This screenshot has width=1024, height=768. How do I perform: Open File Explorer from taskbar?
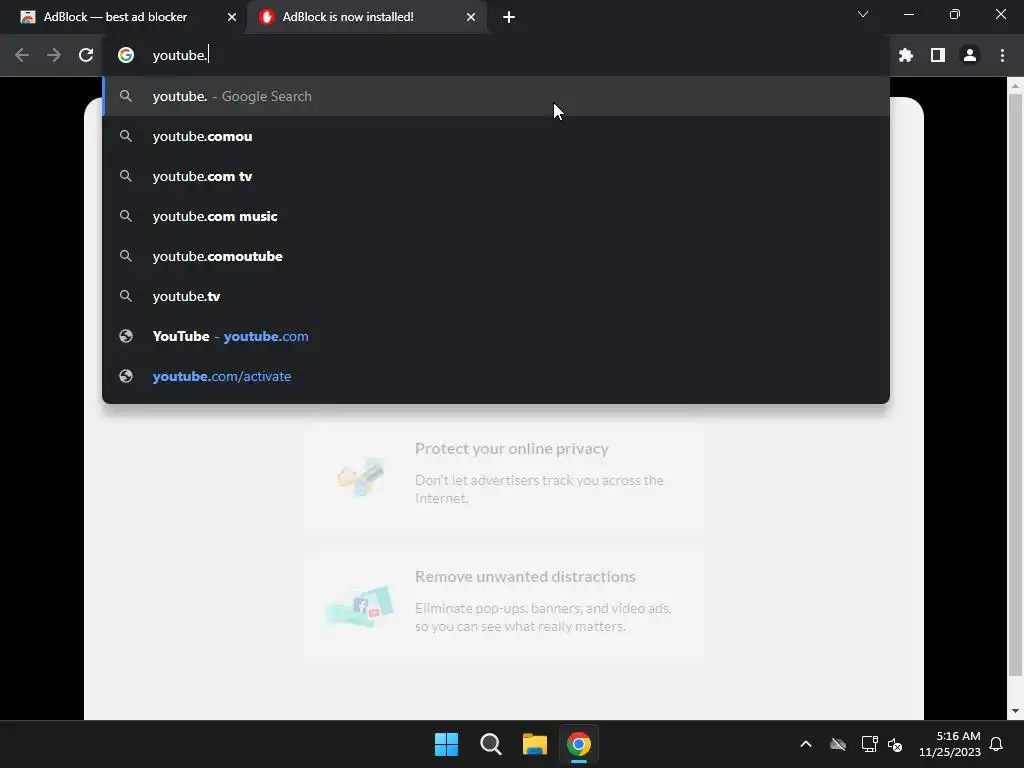tap(535, 744)
